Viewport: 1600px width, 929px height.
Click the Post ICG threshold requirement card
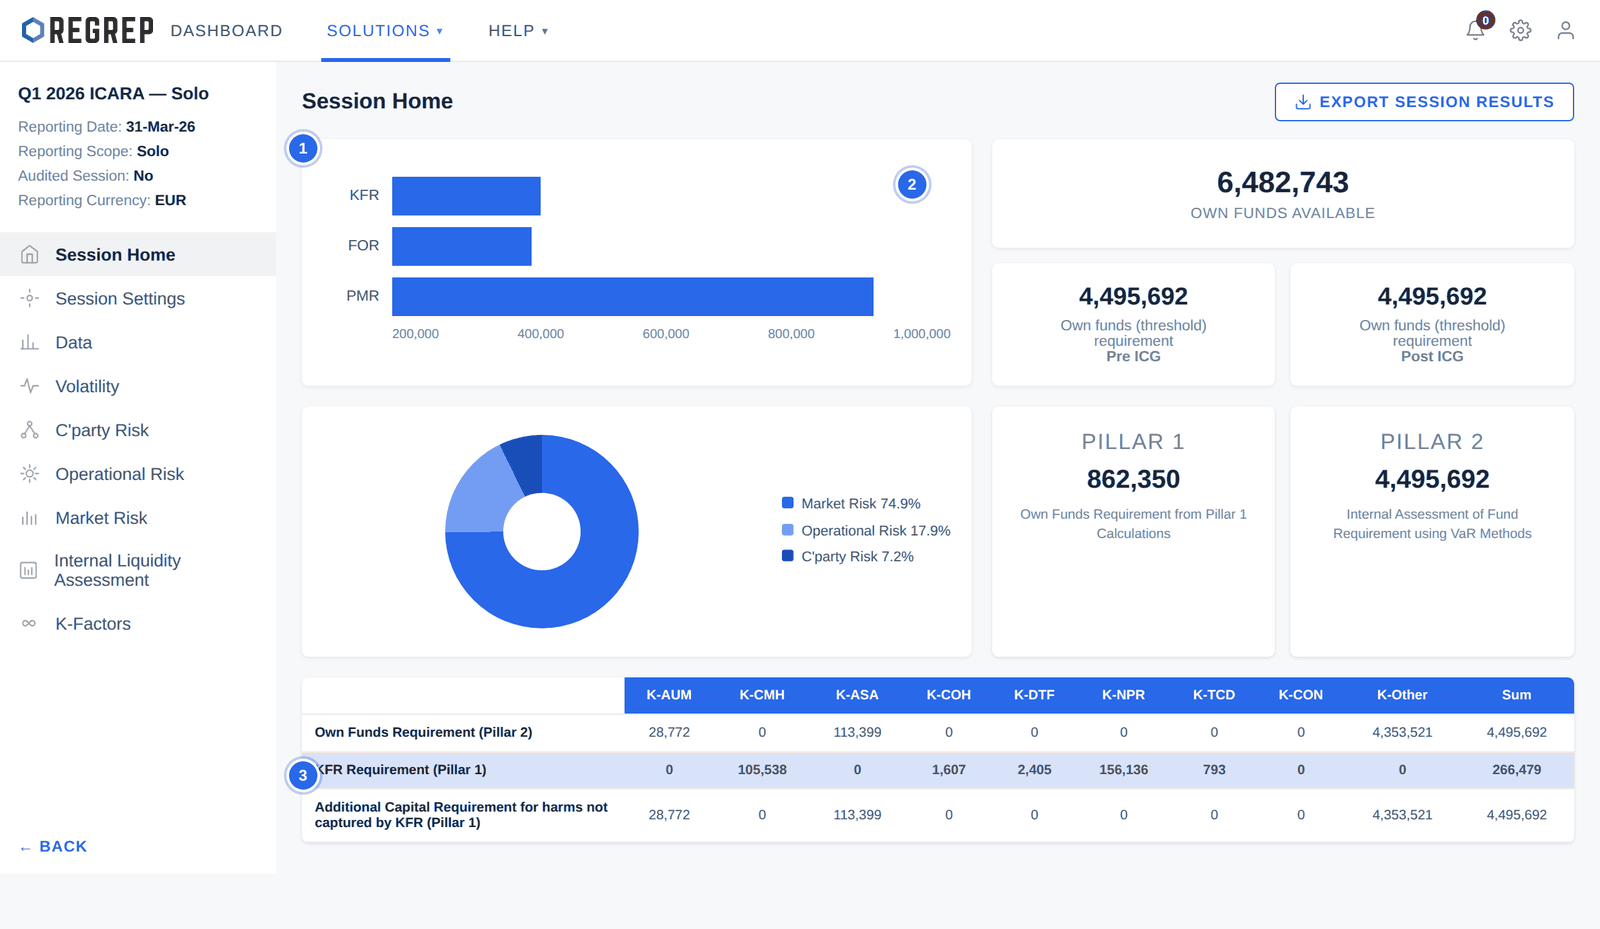[1432, 324]
